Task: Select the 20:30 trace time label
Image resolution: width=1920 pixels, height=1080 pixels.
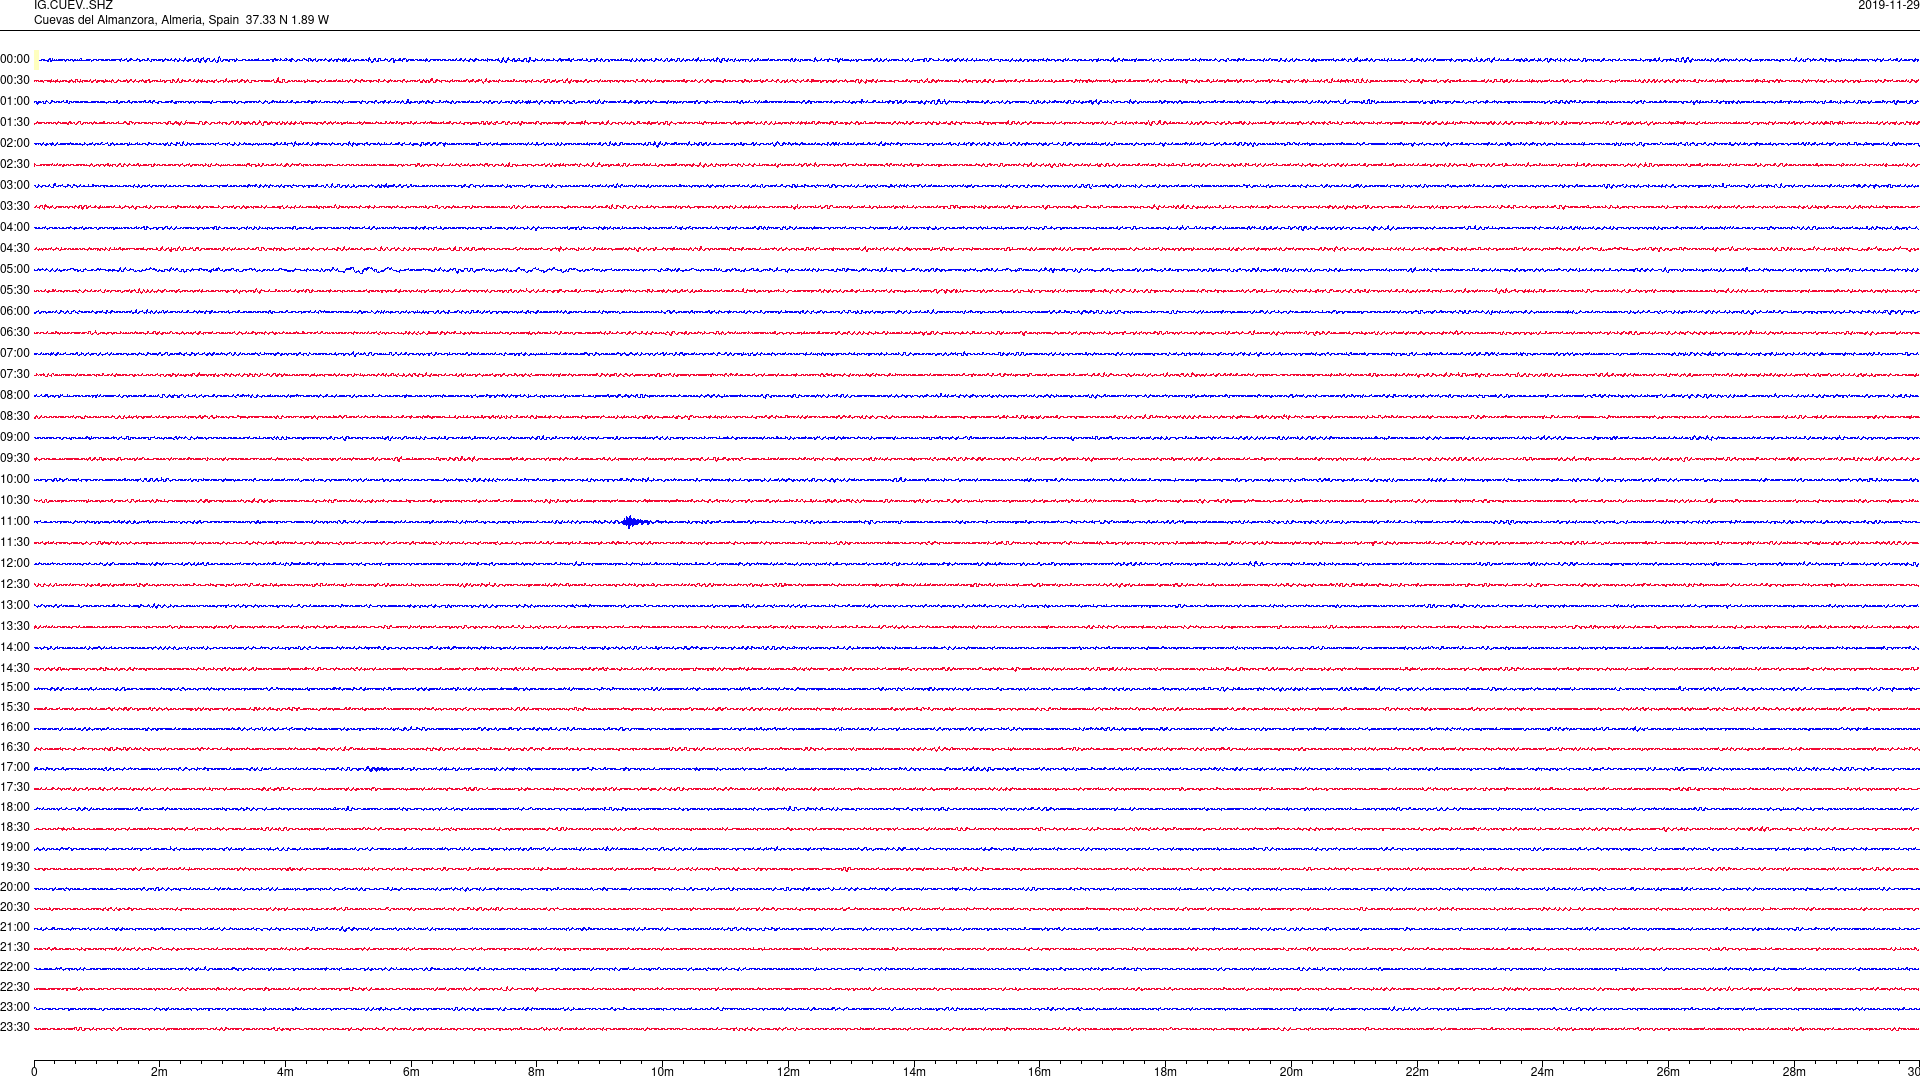Action: click(x=15, y=908)
